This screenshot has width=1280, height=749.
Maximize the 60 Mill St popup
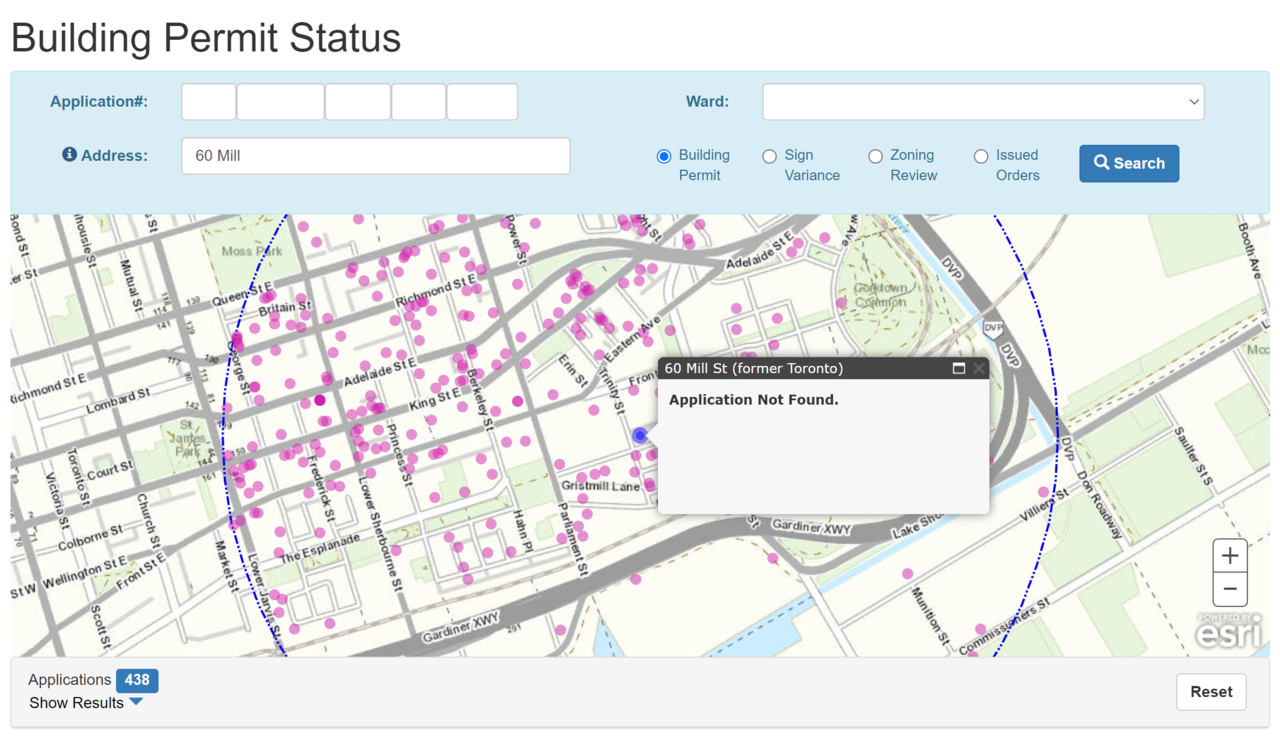tap(958, 368)
